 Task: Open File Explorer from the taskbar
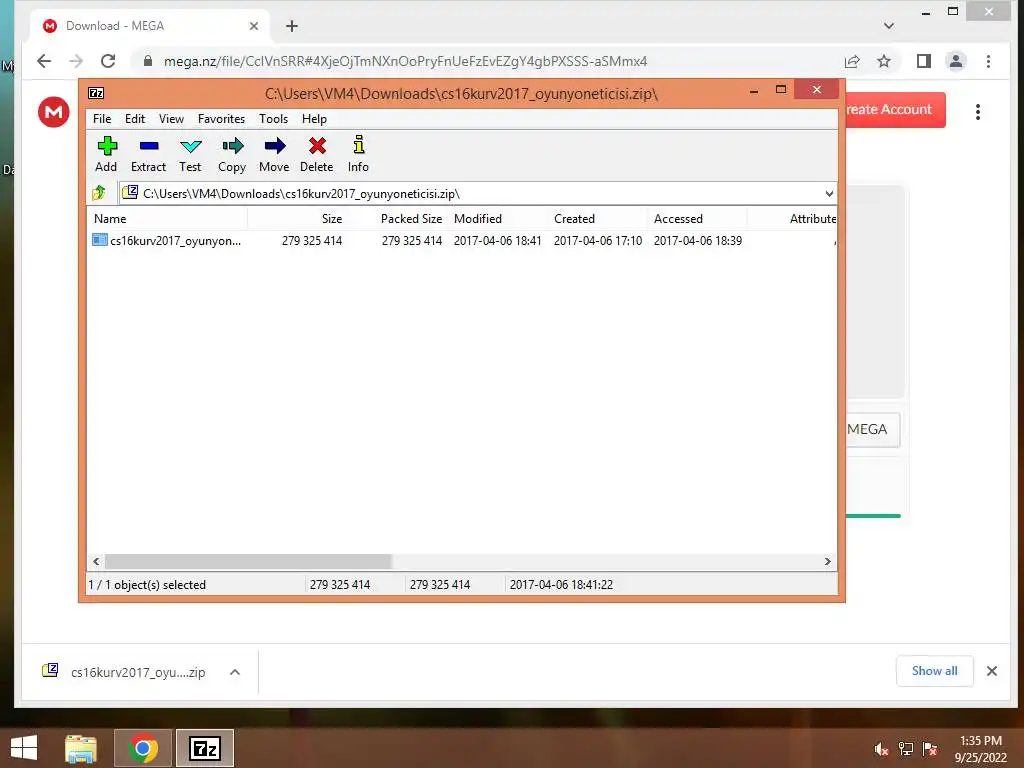click(81, 748)
